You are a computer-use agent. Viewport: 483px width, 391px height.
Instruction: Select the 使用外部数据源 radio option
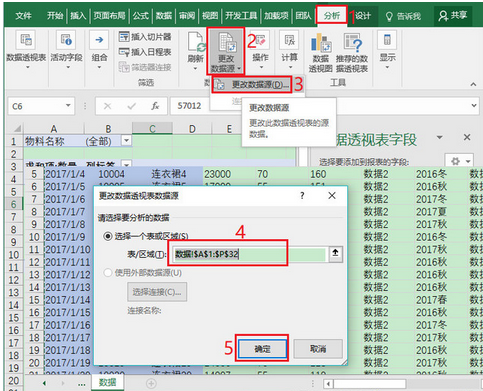(108, 273)
